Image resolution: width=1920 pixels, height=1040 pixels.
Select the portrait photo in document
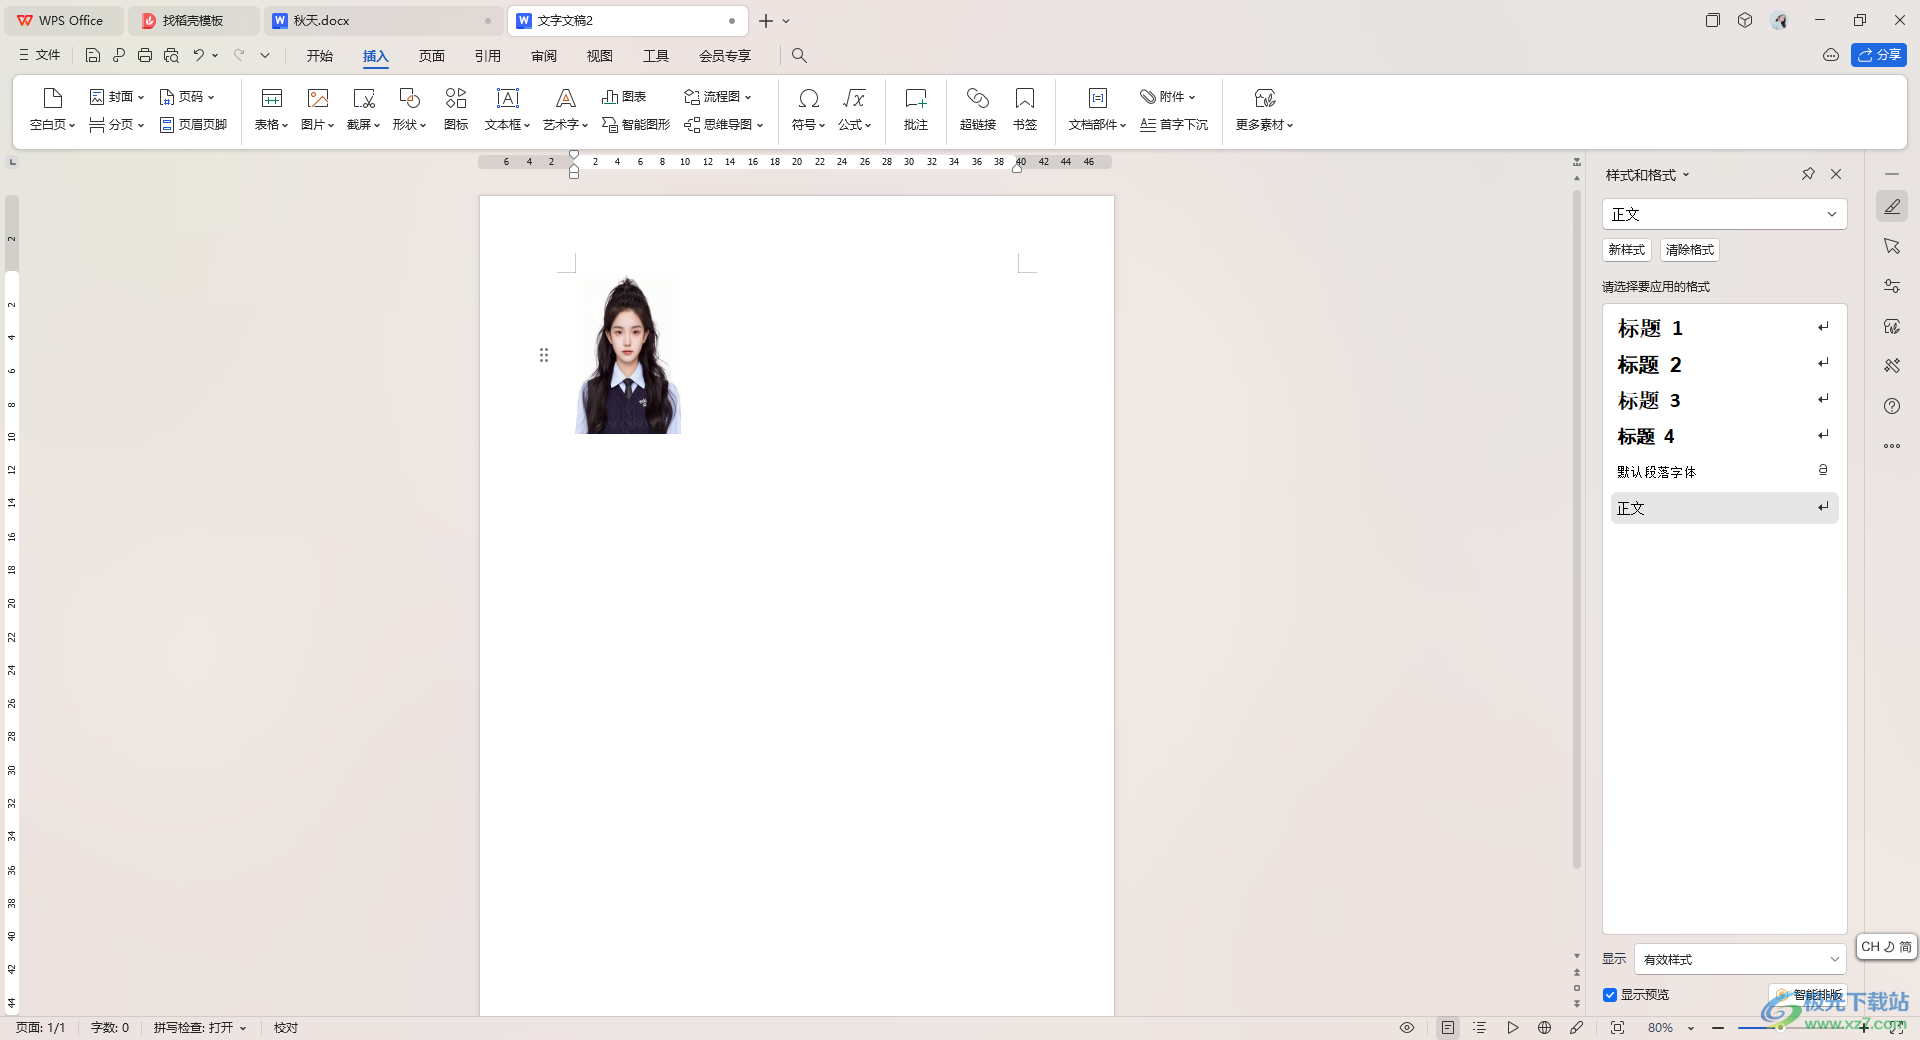click(x=628, y=355)
